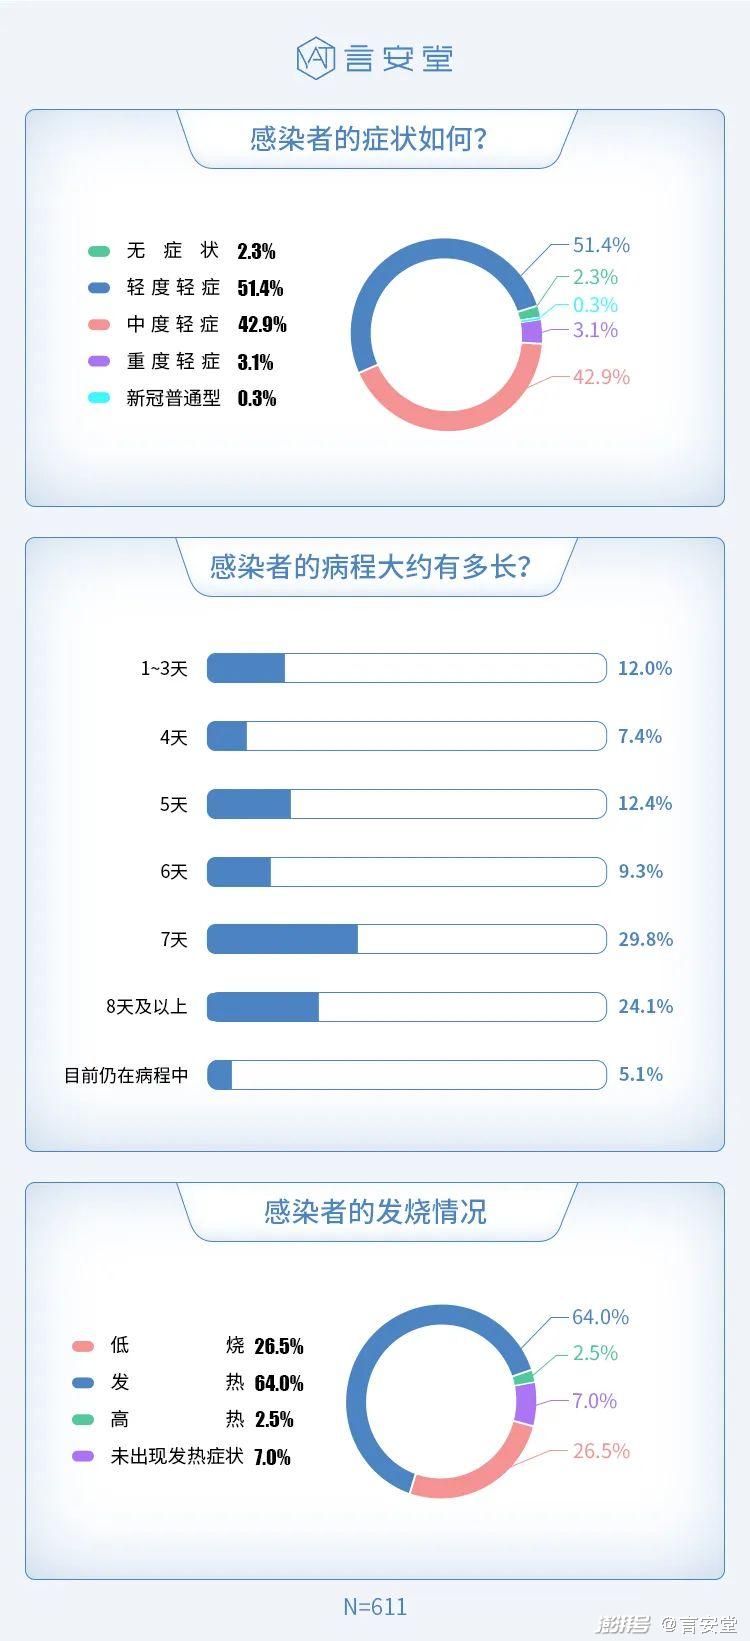The image size is (750, 1641).
Task: Select the blue 轻度轻症 legend swatch
Action: pos(99,288)
